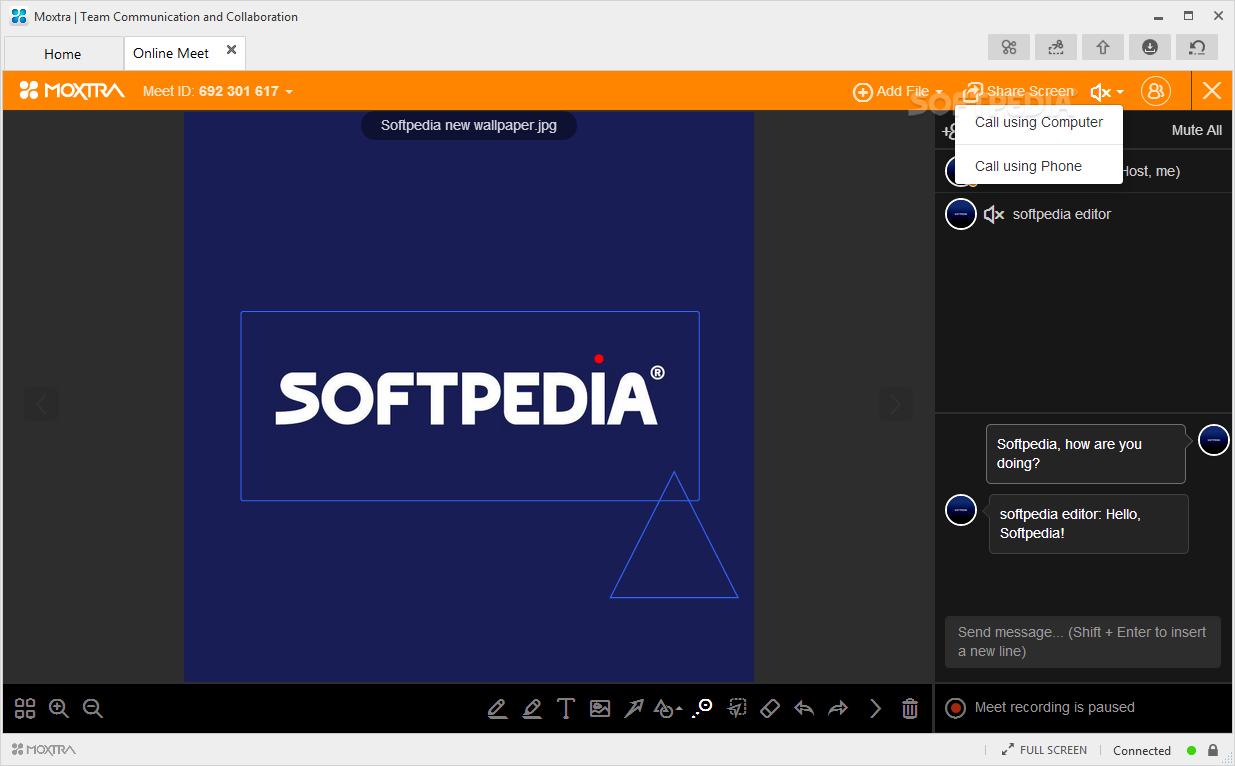Click the softpedia editor avatar in chat
This screenshot has height=766, width=1235.
[961, 509]
